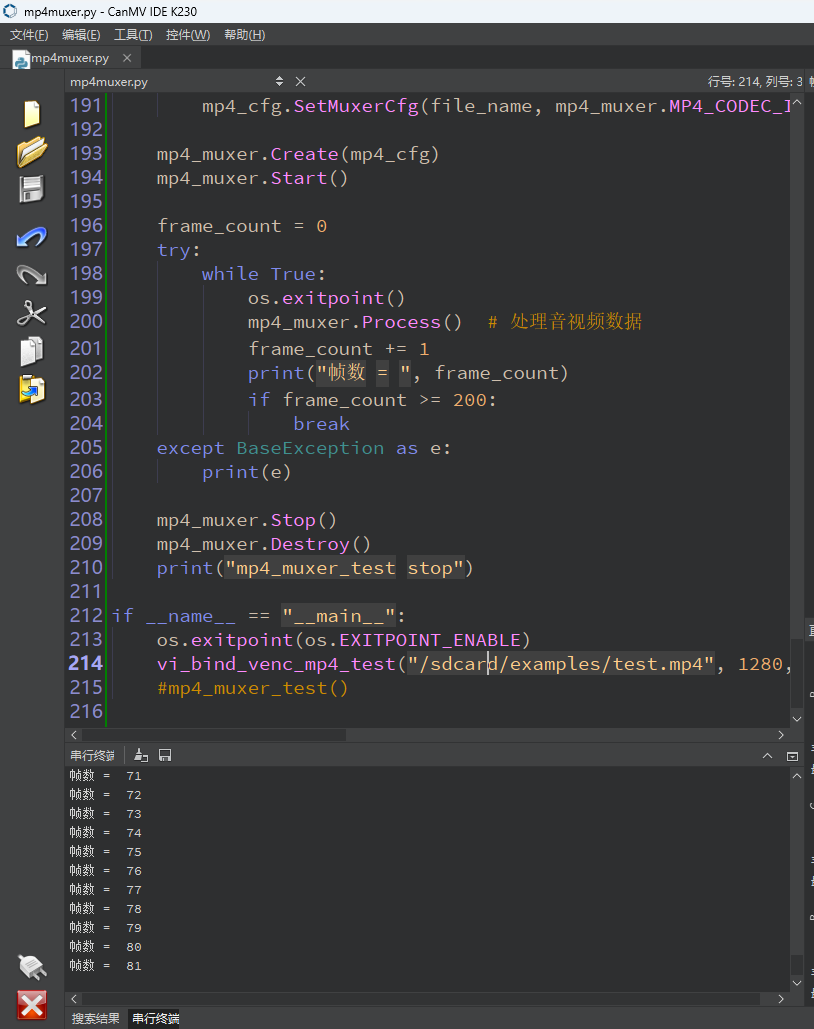This screenshot has height=1029, width=814.
Task: Open the 工具(T) menu
Action: (133, 35)
